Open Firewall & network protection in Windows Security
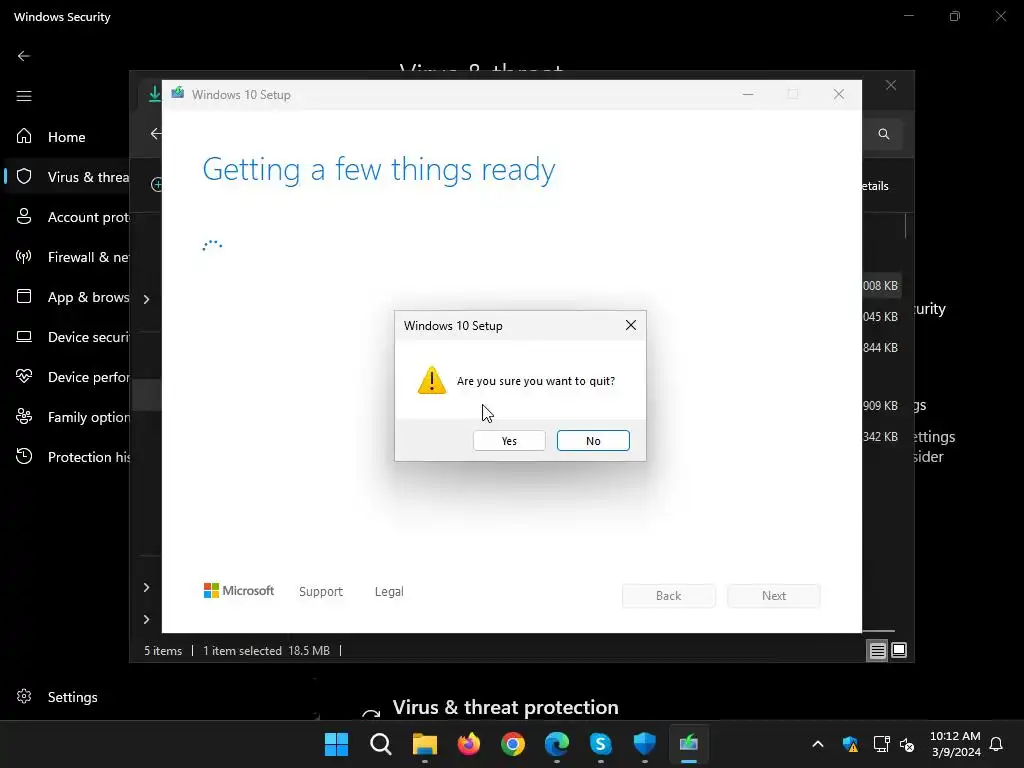 [x=67, y=257]
